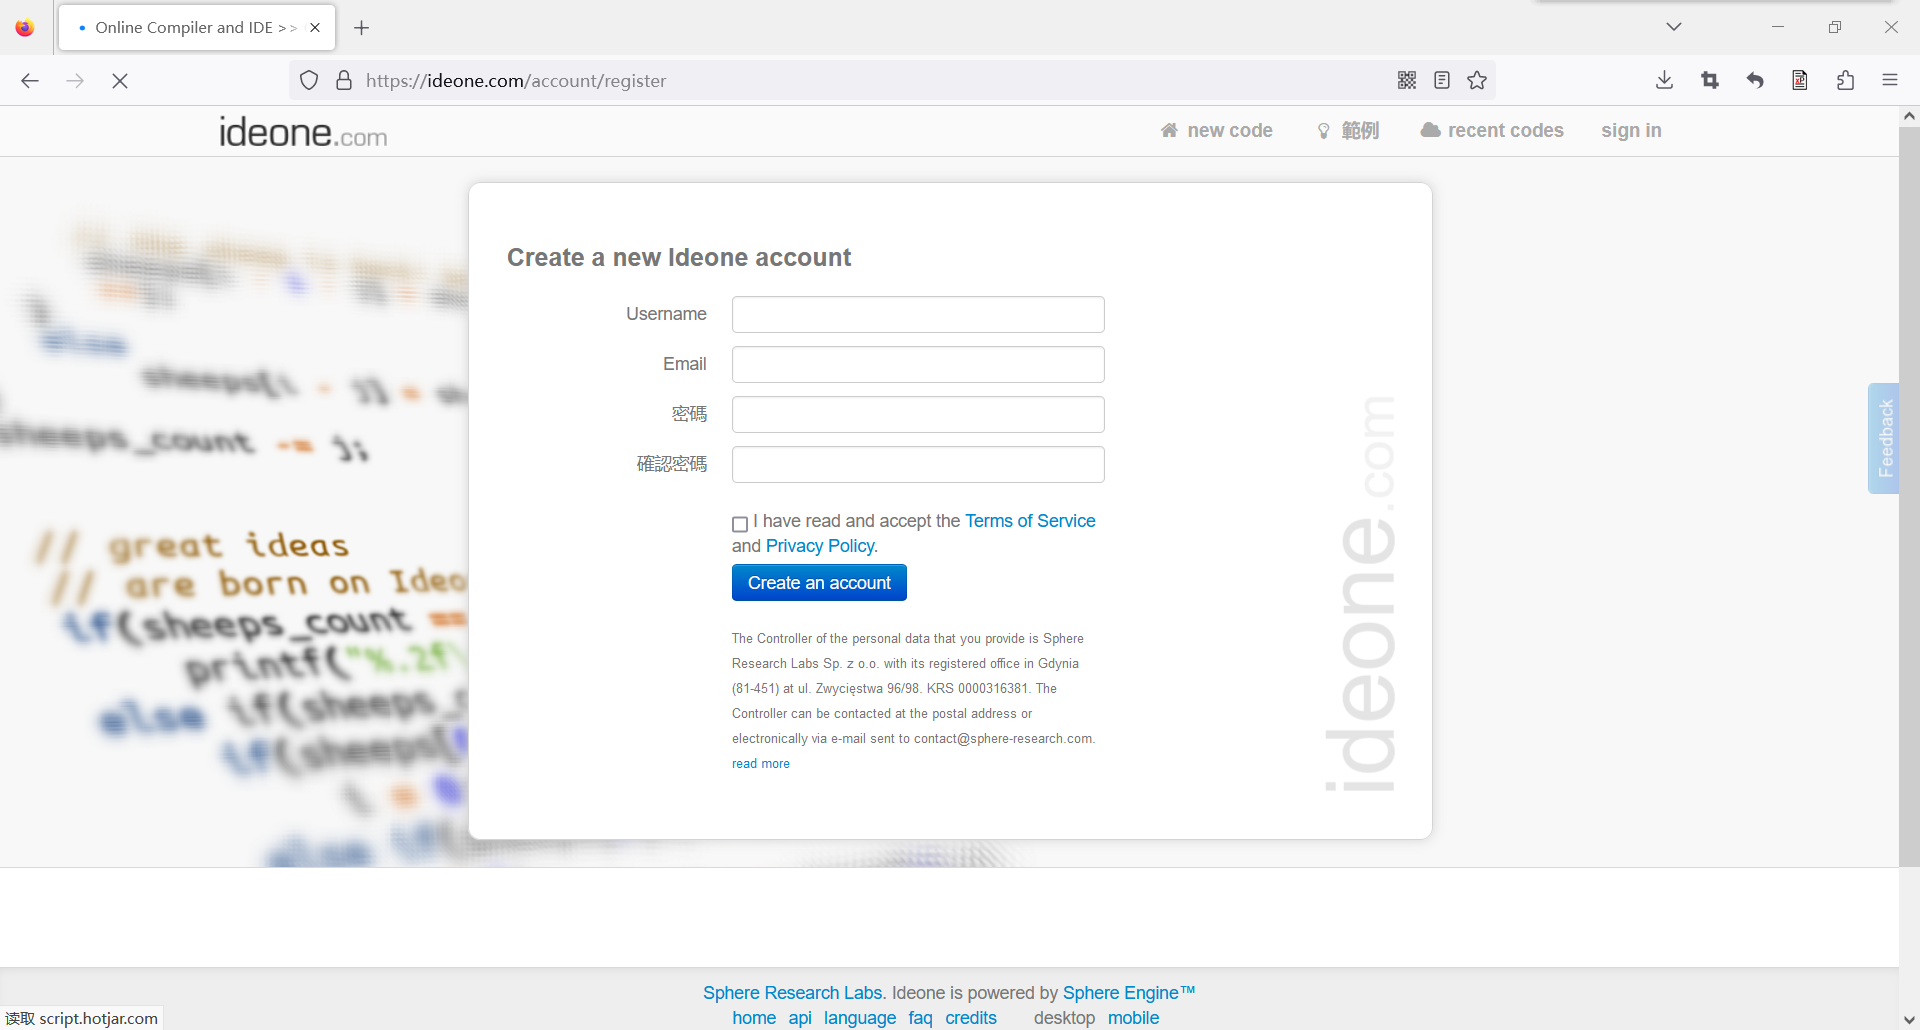
Task: Focus the Username input field
Action: click(x=918, y=314)
